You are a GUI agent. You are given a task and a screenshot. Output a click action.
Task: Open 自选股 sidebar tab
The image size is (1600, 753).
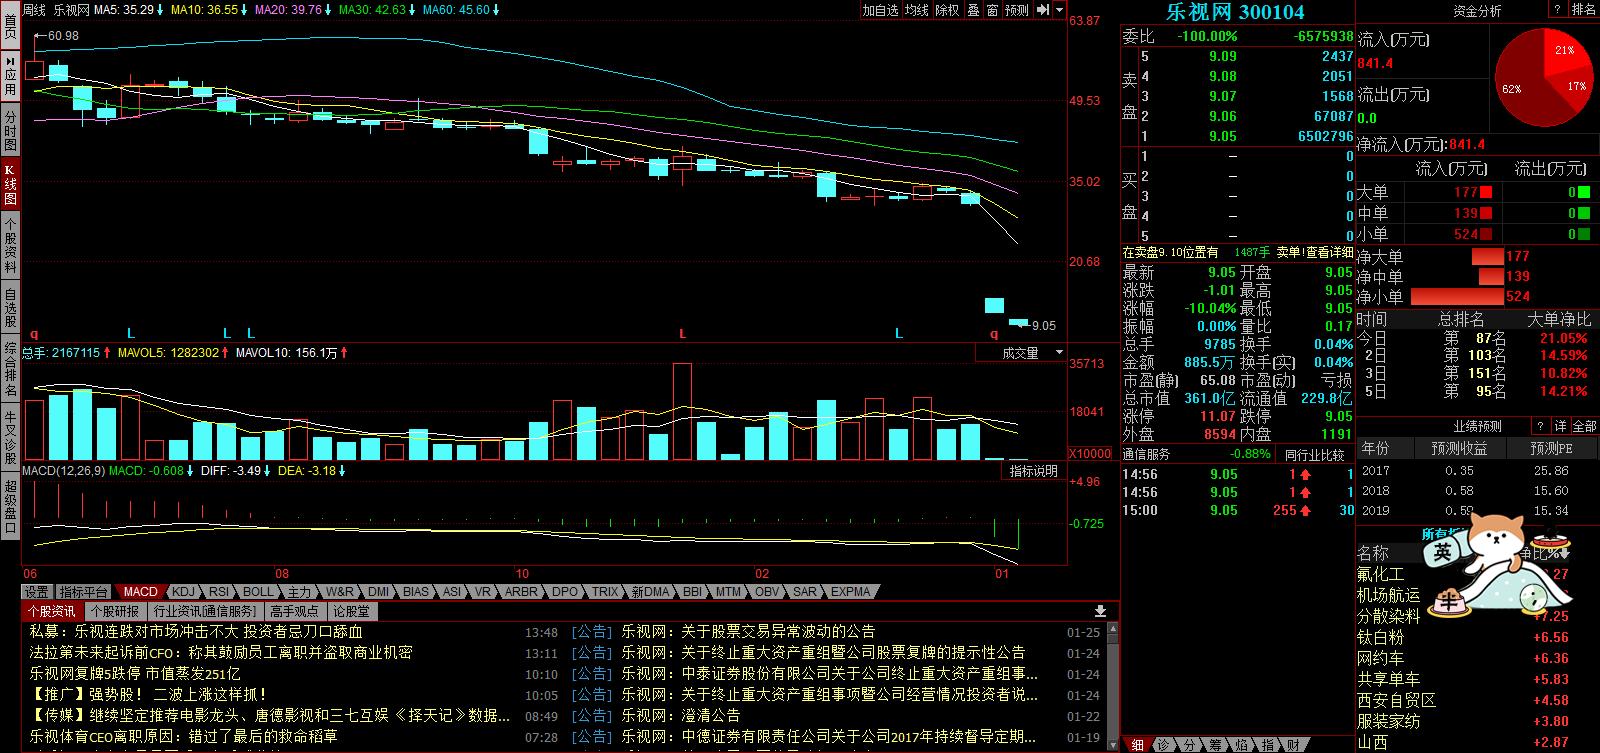coord(10,308)
